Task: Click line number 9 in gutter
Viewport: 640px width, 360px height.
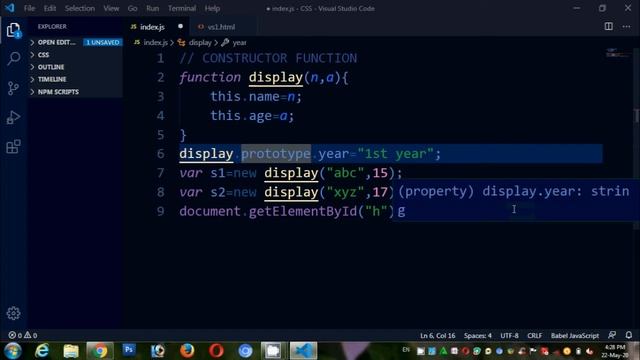Action: click(160, 211)
